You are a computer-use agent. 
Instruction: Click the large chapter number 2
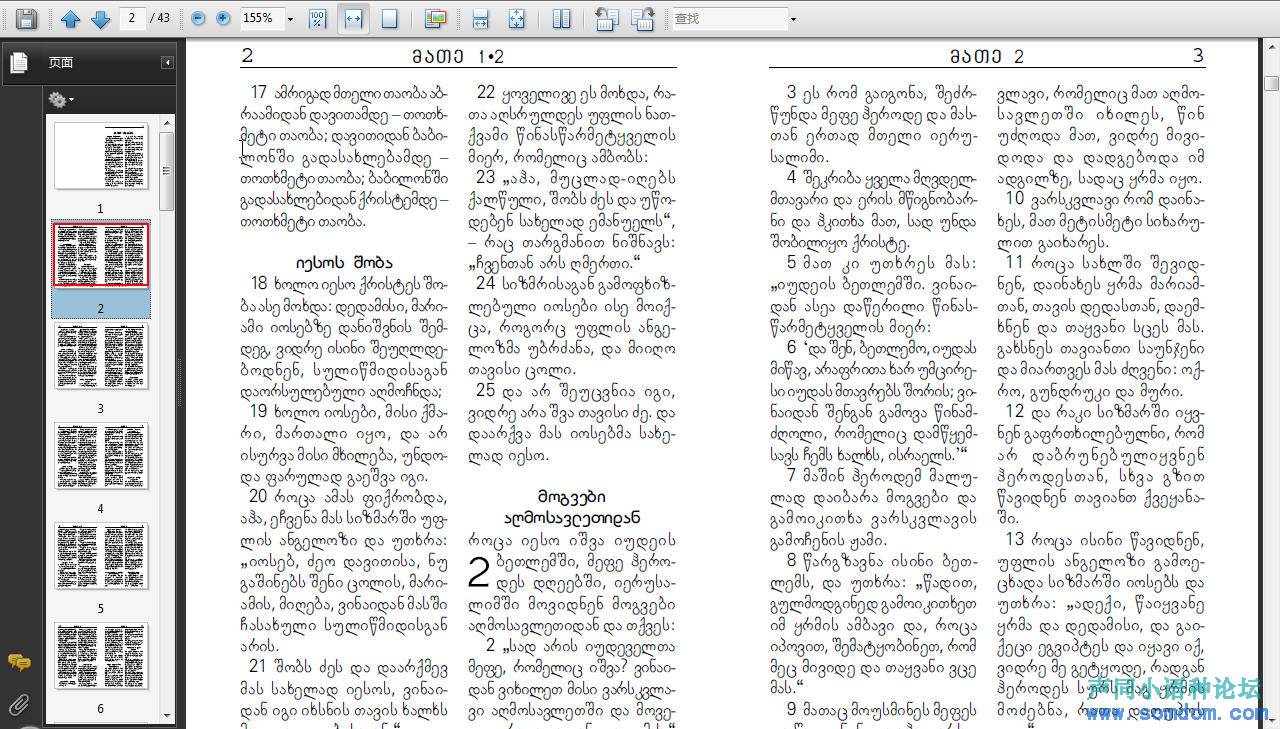(479, 573)
